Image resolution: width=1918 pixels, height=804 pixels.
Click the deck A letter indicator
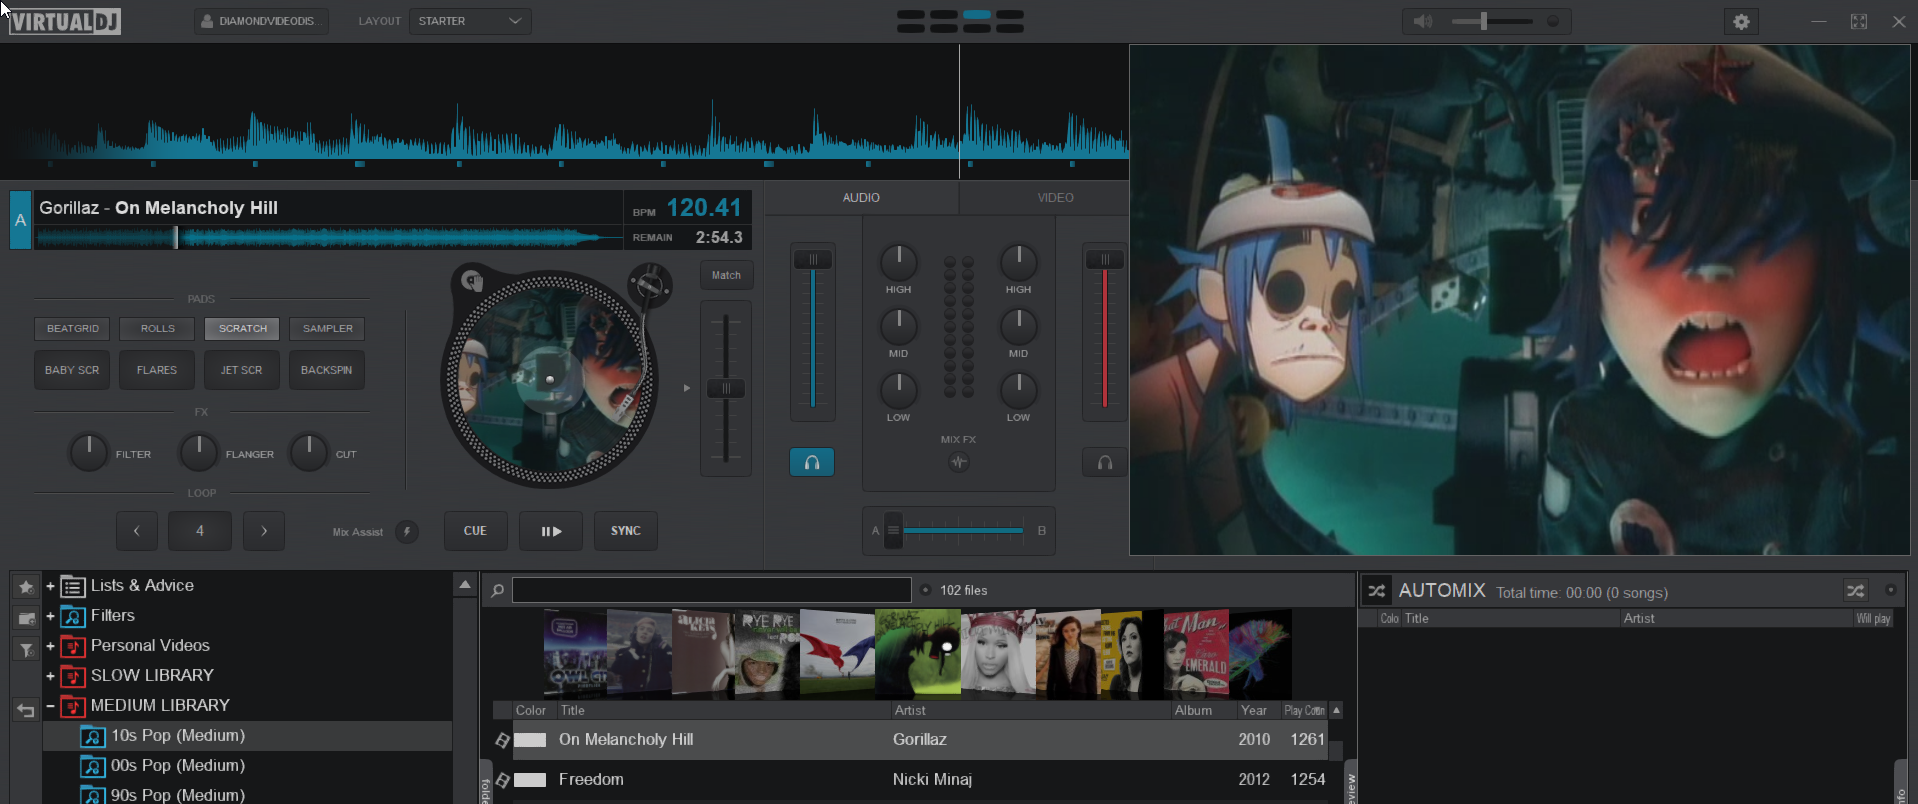20,220
